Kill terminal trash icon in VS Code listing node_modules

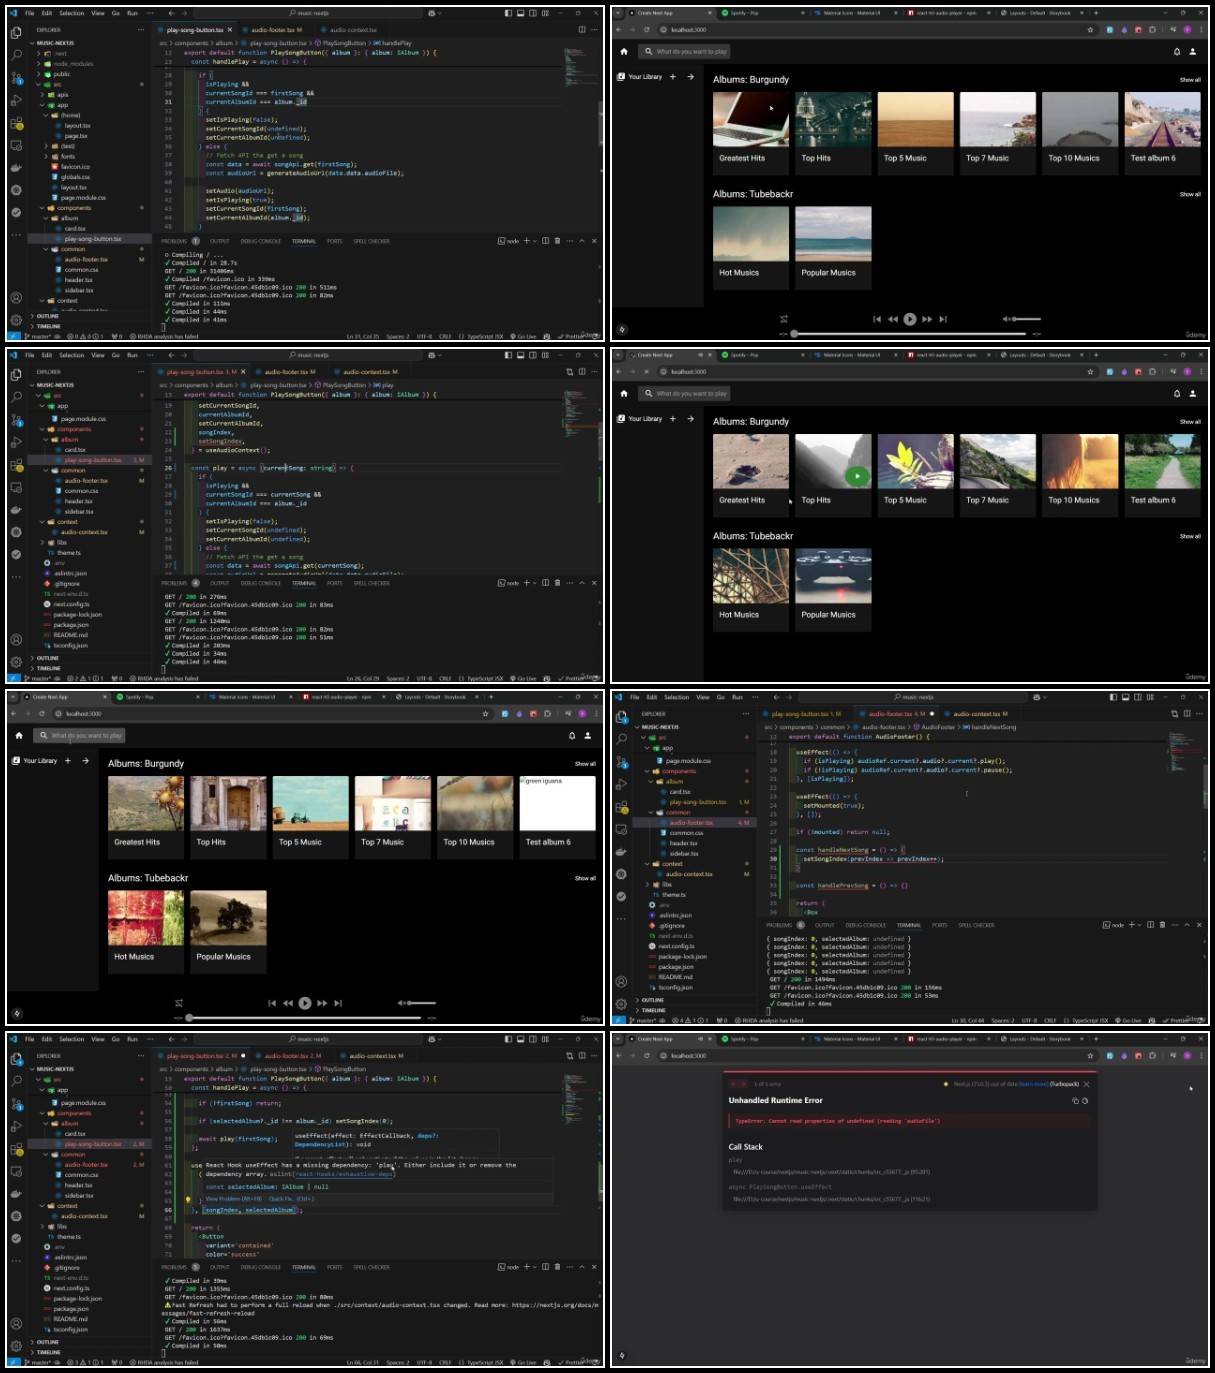(x=557, y=241)
